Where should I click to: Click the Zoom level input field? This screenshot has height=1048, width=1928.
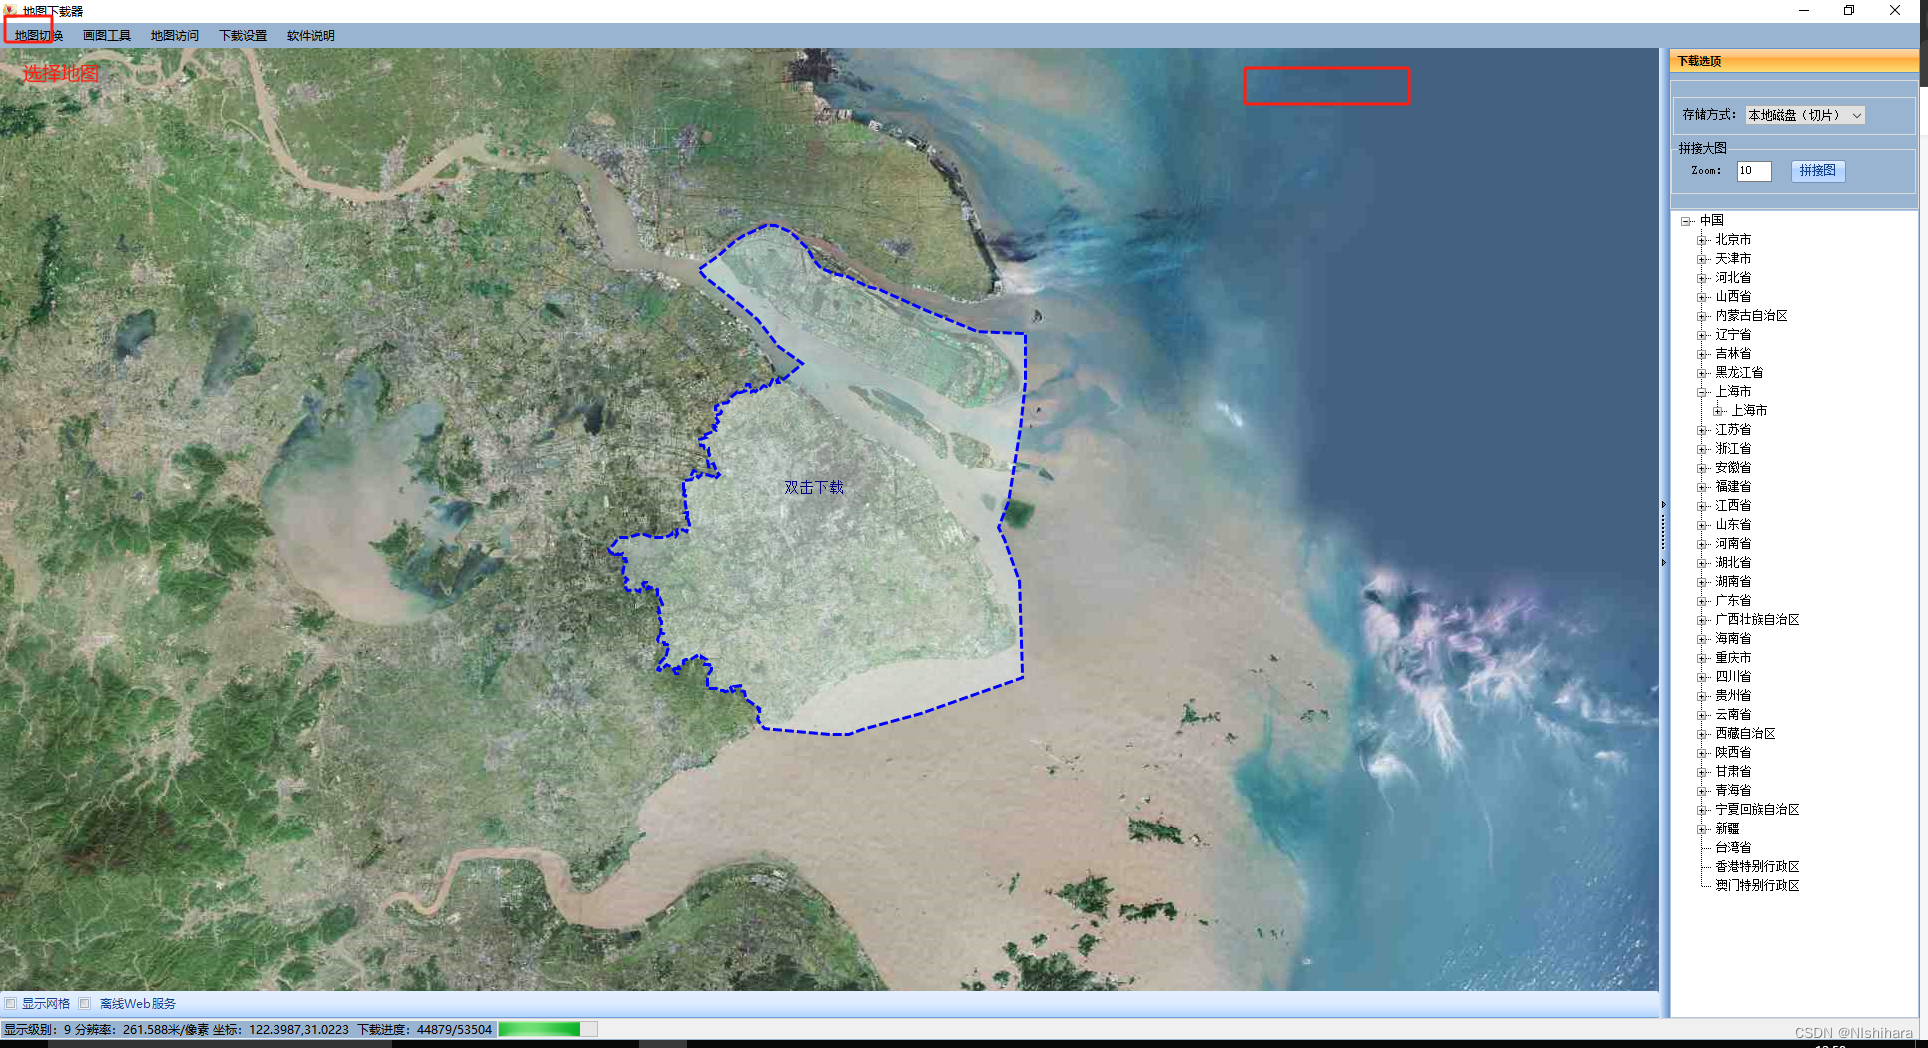click(x=1754, y=171)
